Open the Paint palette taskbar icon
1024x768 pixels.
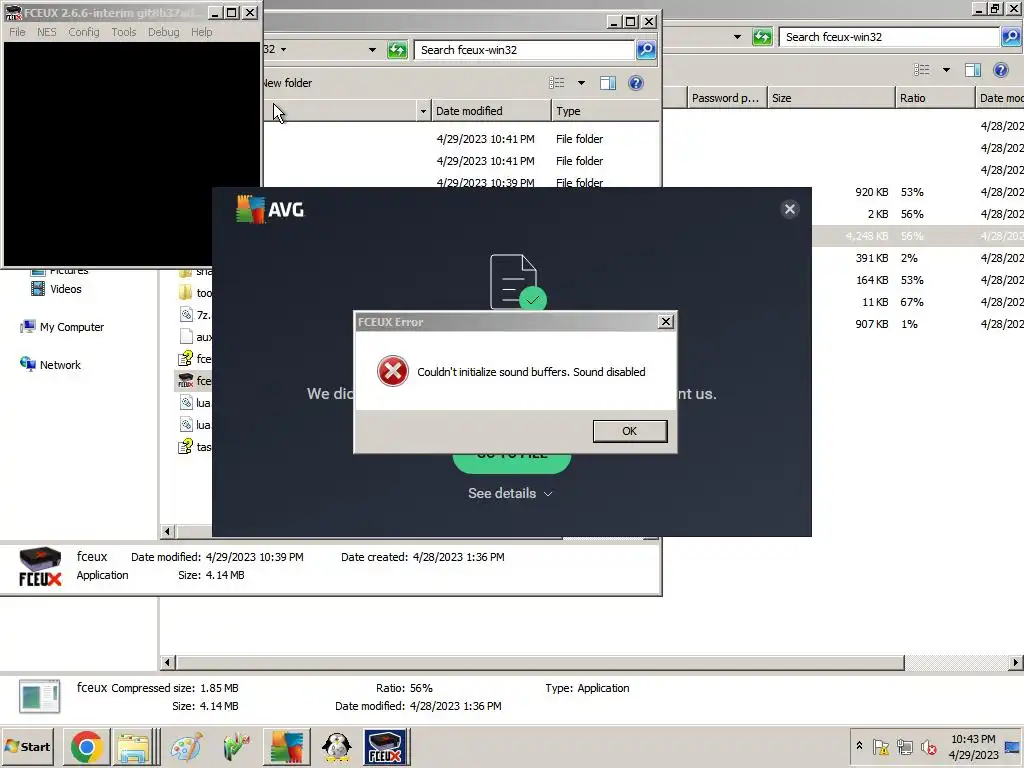click(x=186, y=746)
